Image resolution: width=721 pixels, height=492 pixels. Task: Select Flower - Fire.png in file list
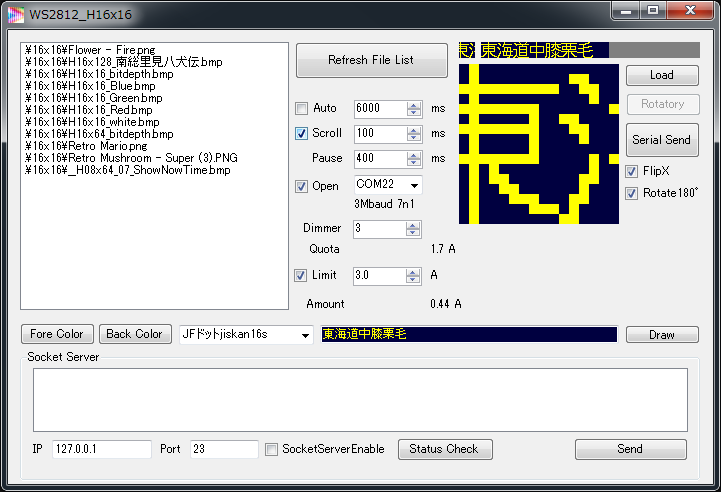(90, 50)
